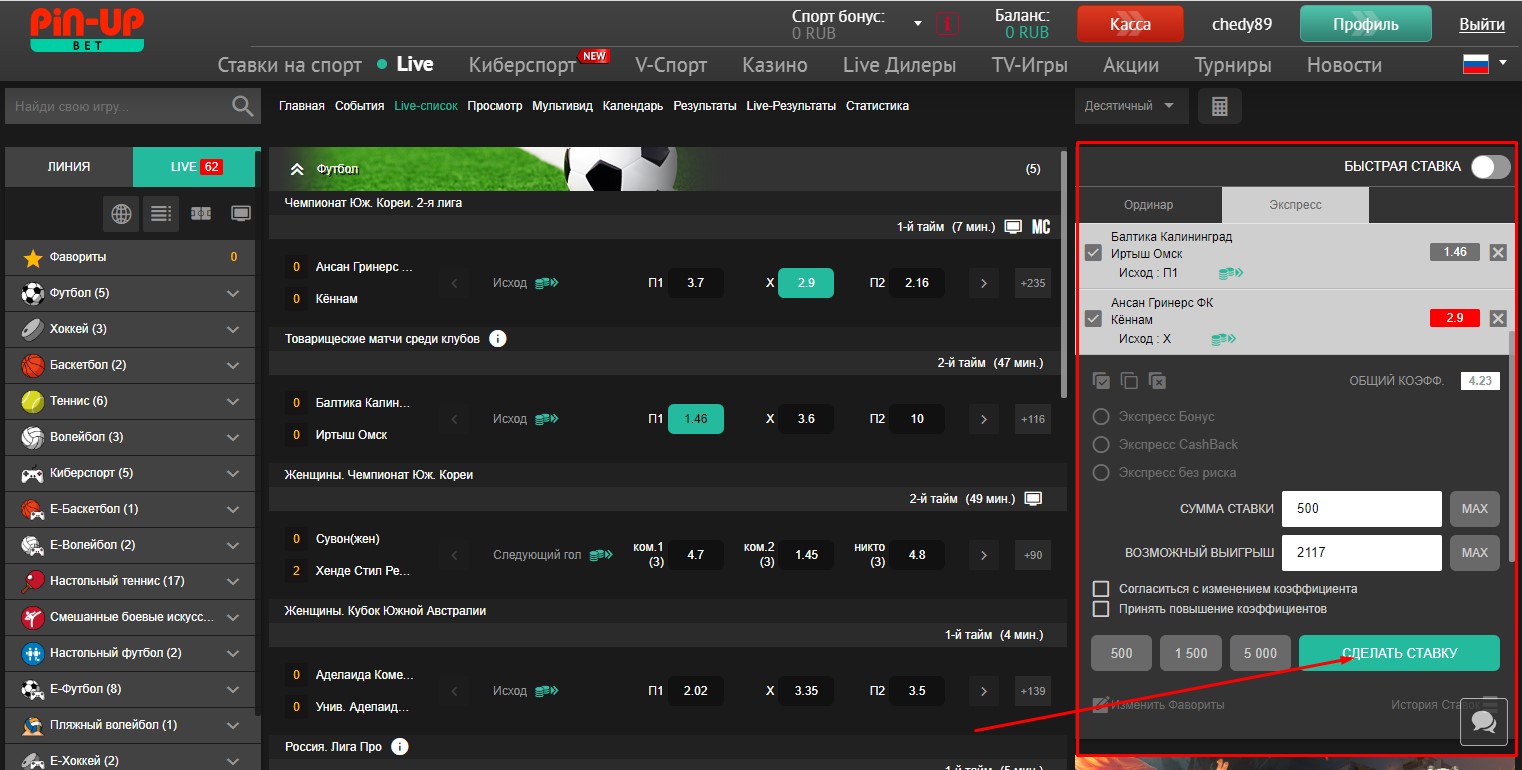1522x770 pixels.
Task: Select list view icon in sidebar
Action: tap(160, 213)
